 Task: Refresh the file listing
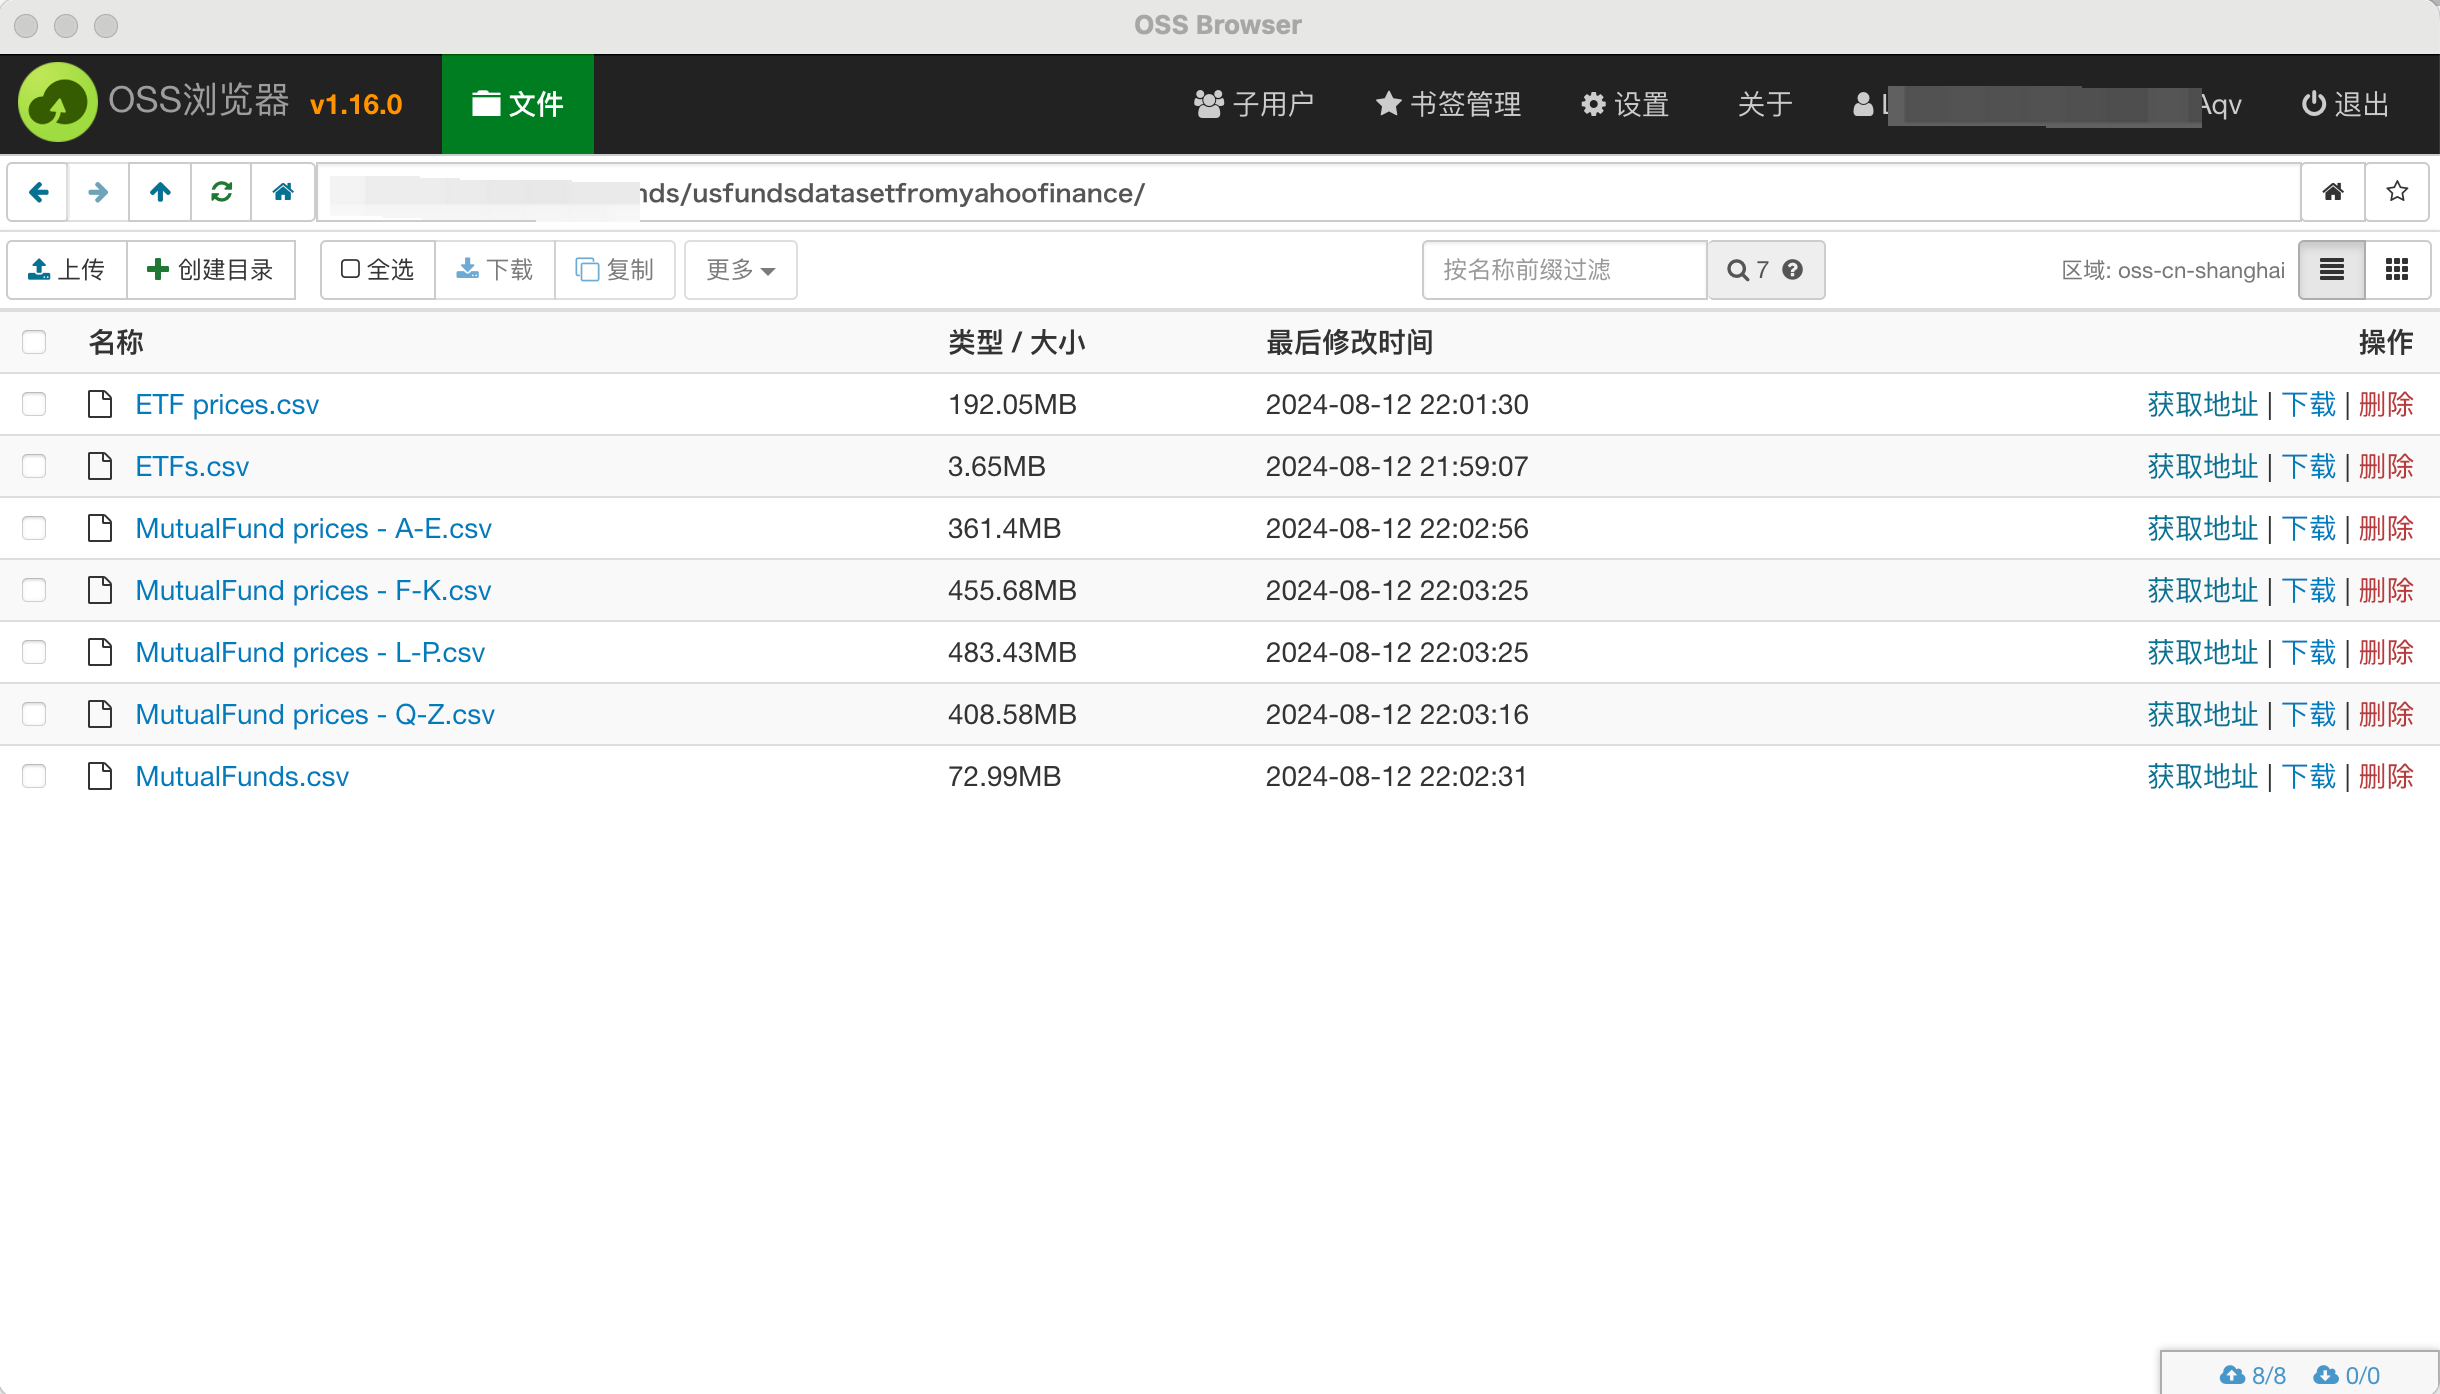click(221, 192)
